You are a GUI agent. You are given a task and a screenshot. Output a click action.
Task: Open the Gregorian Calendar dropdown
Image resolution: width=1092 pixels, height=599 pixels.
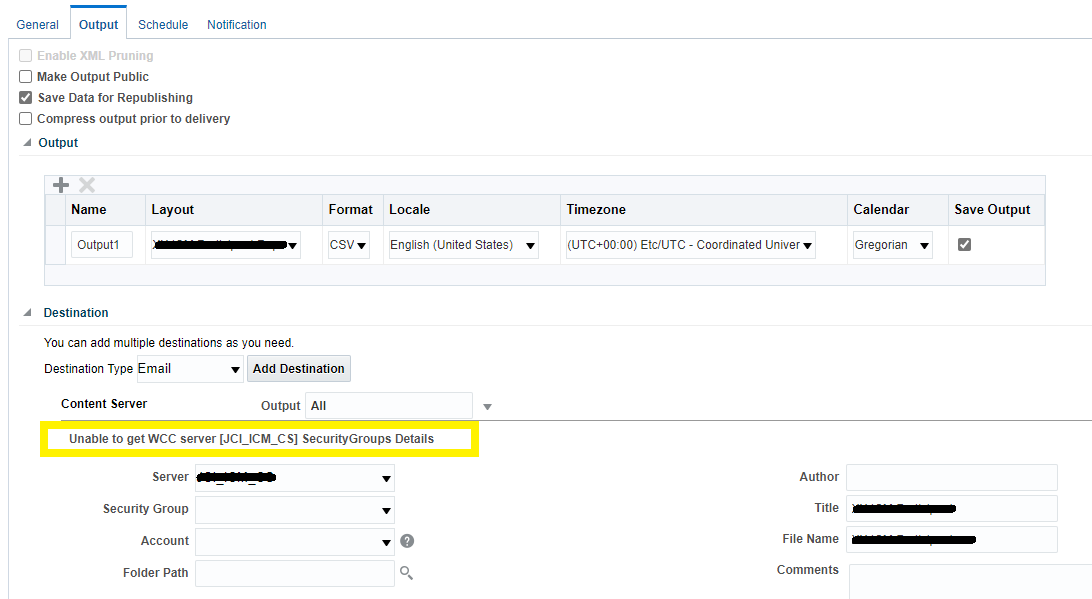tap(893, 245)
